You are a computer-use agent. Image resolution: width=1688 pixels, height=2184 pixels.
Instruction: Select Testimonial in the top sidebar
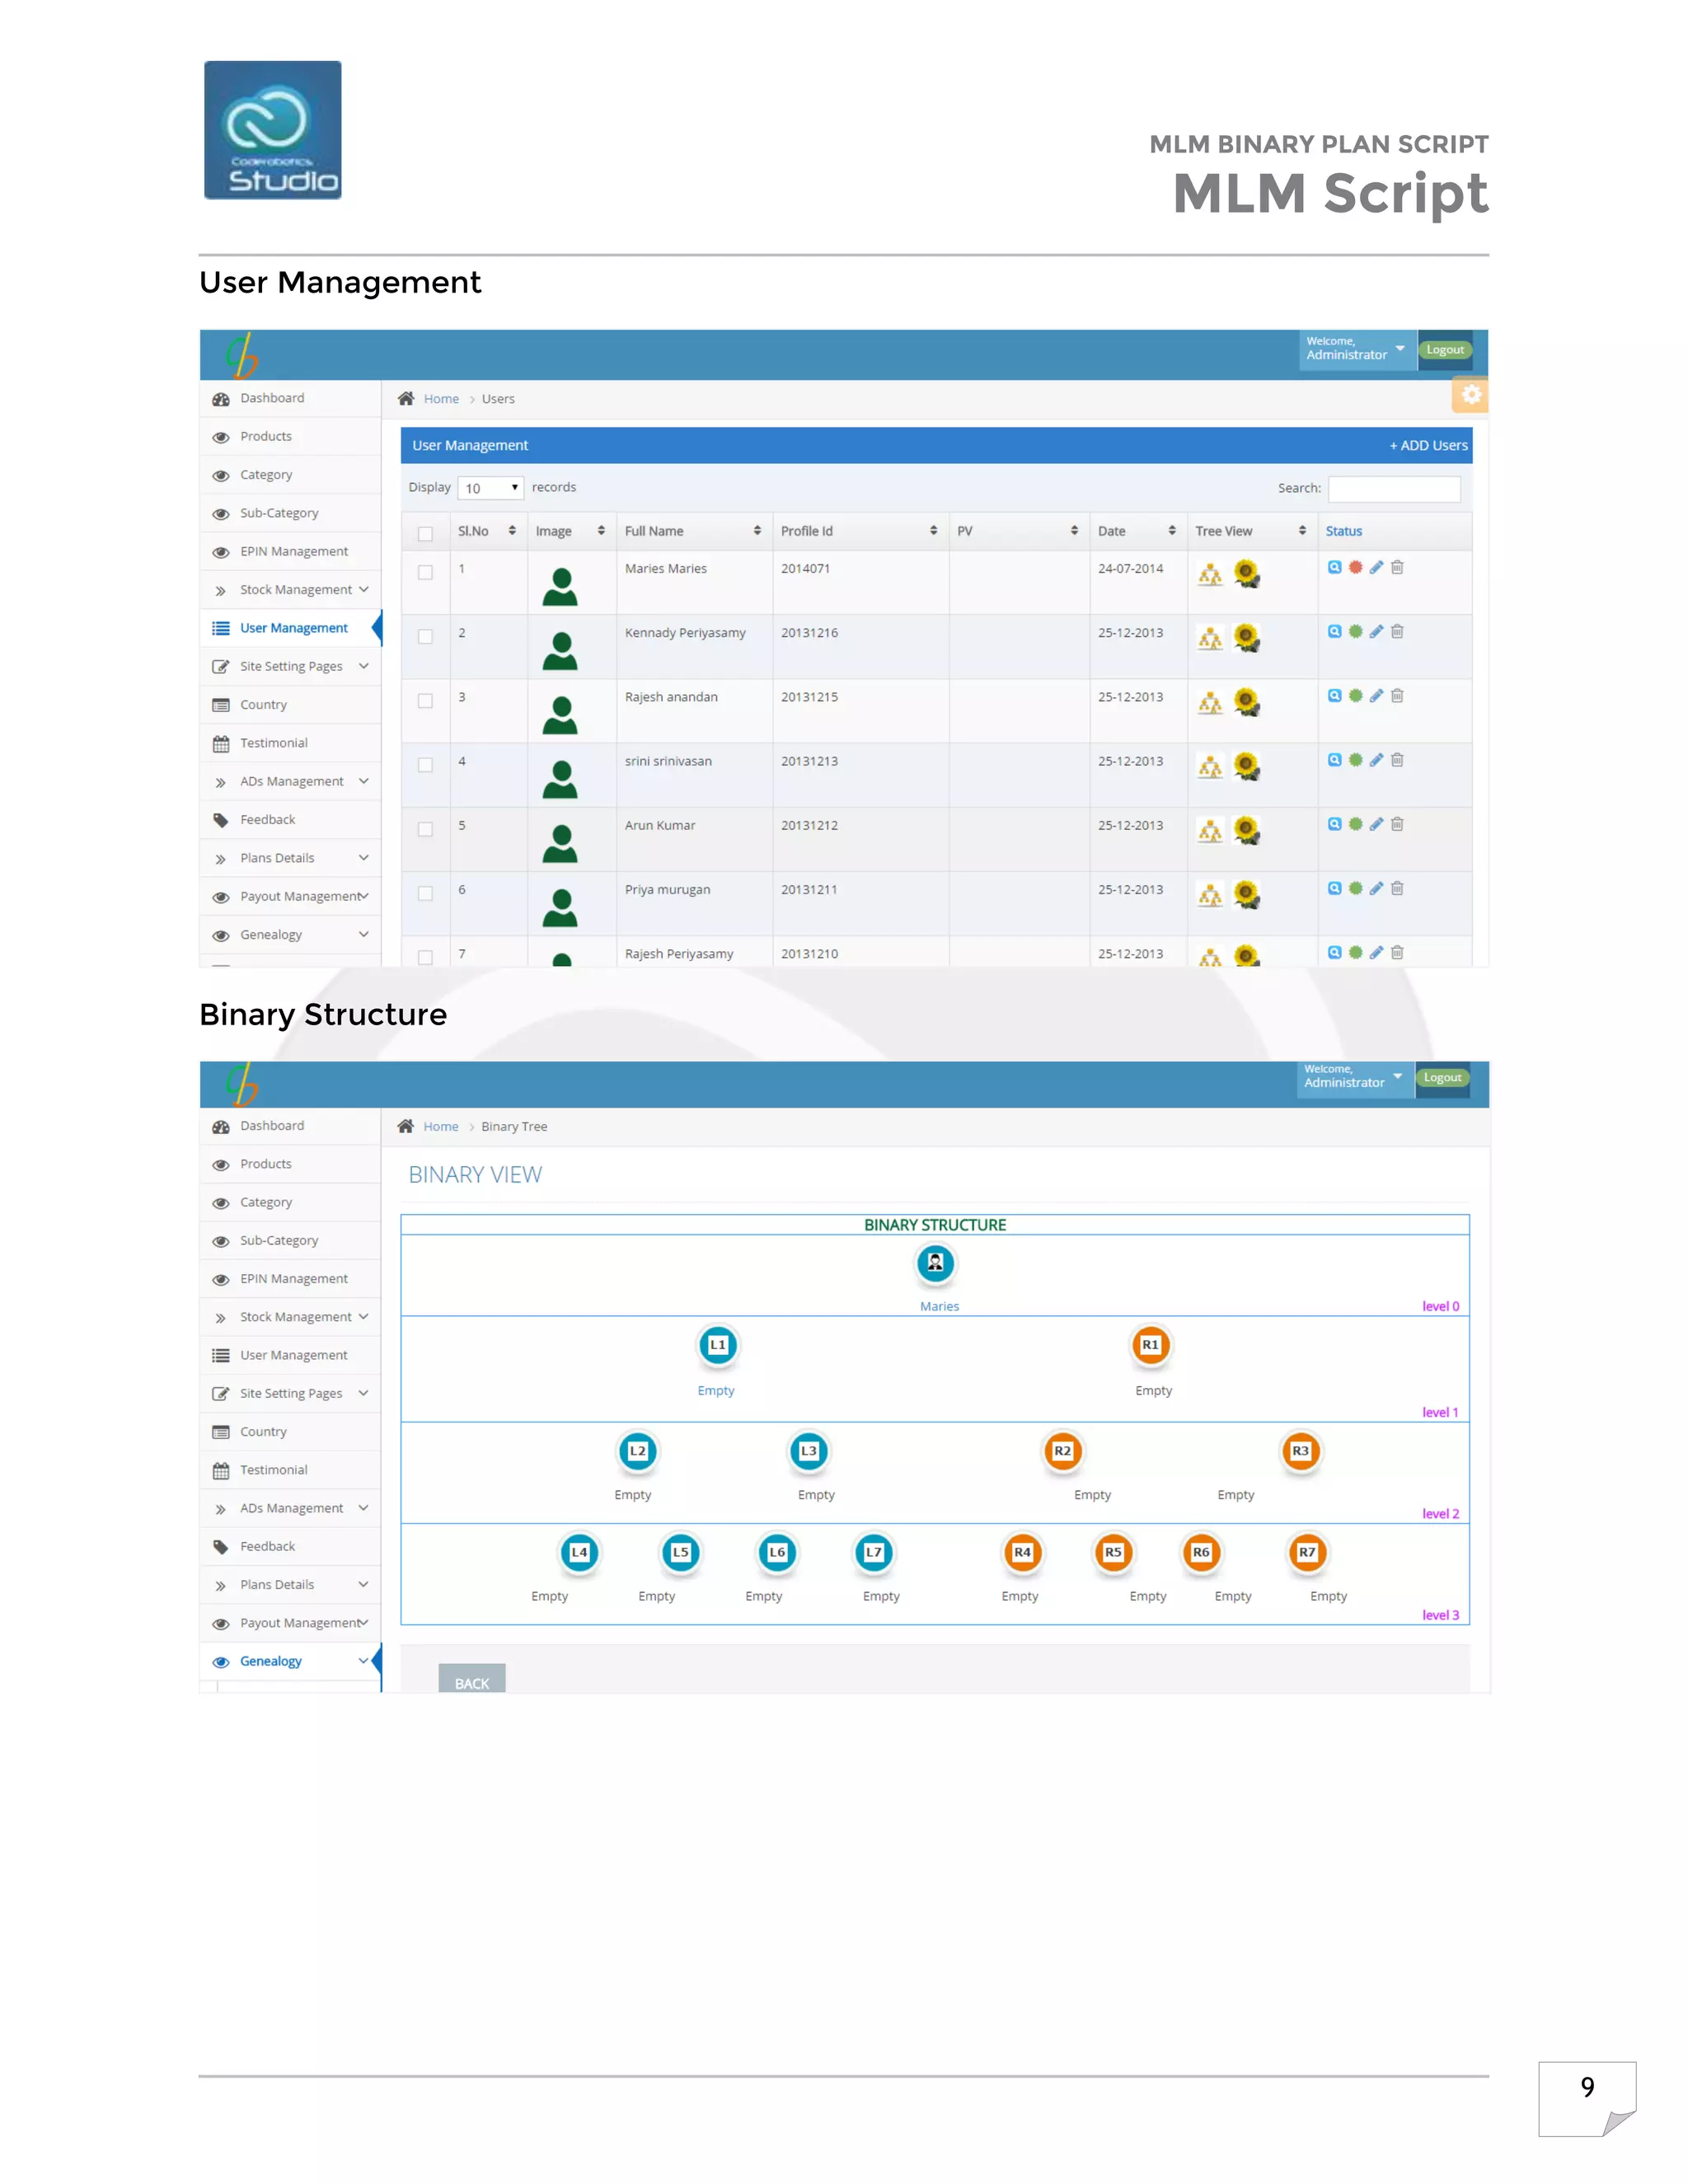click(273, 743)
